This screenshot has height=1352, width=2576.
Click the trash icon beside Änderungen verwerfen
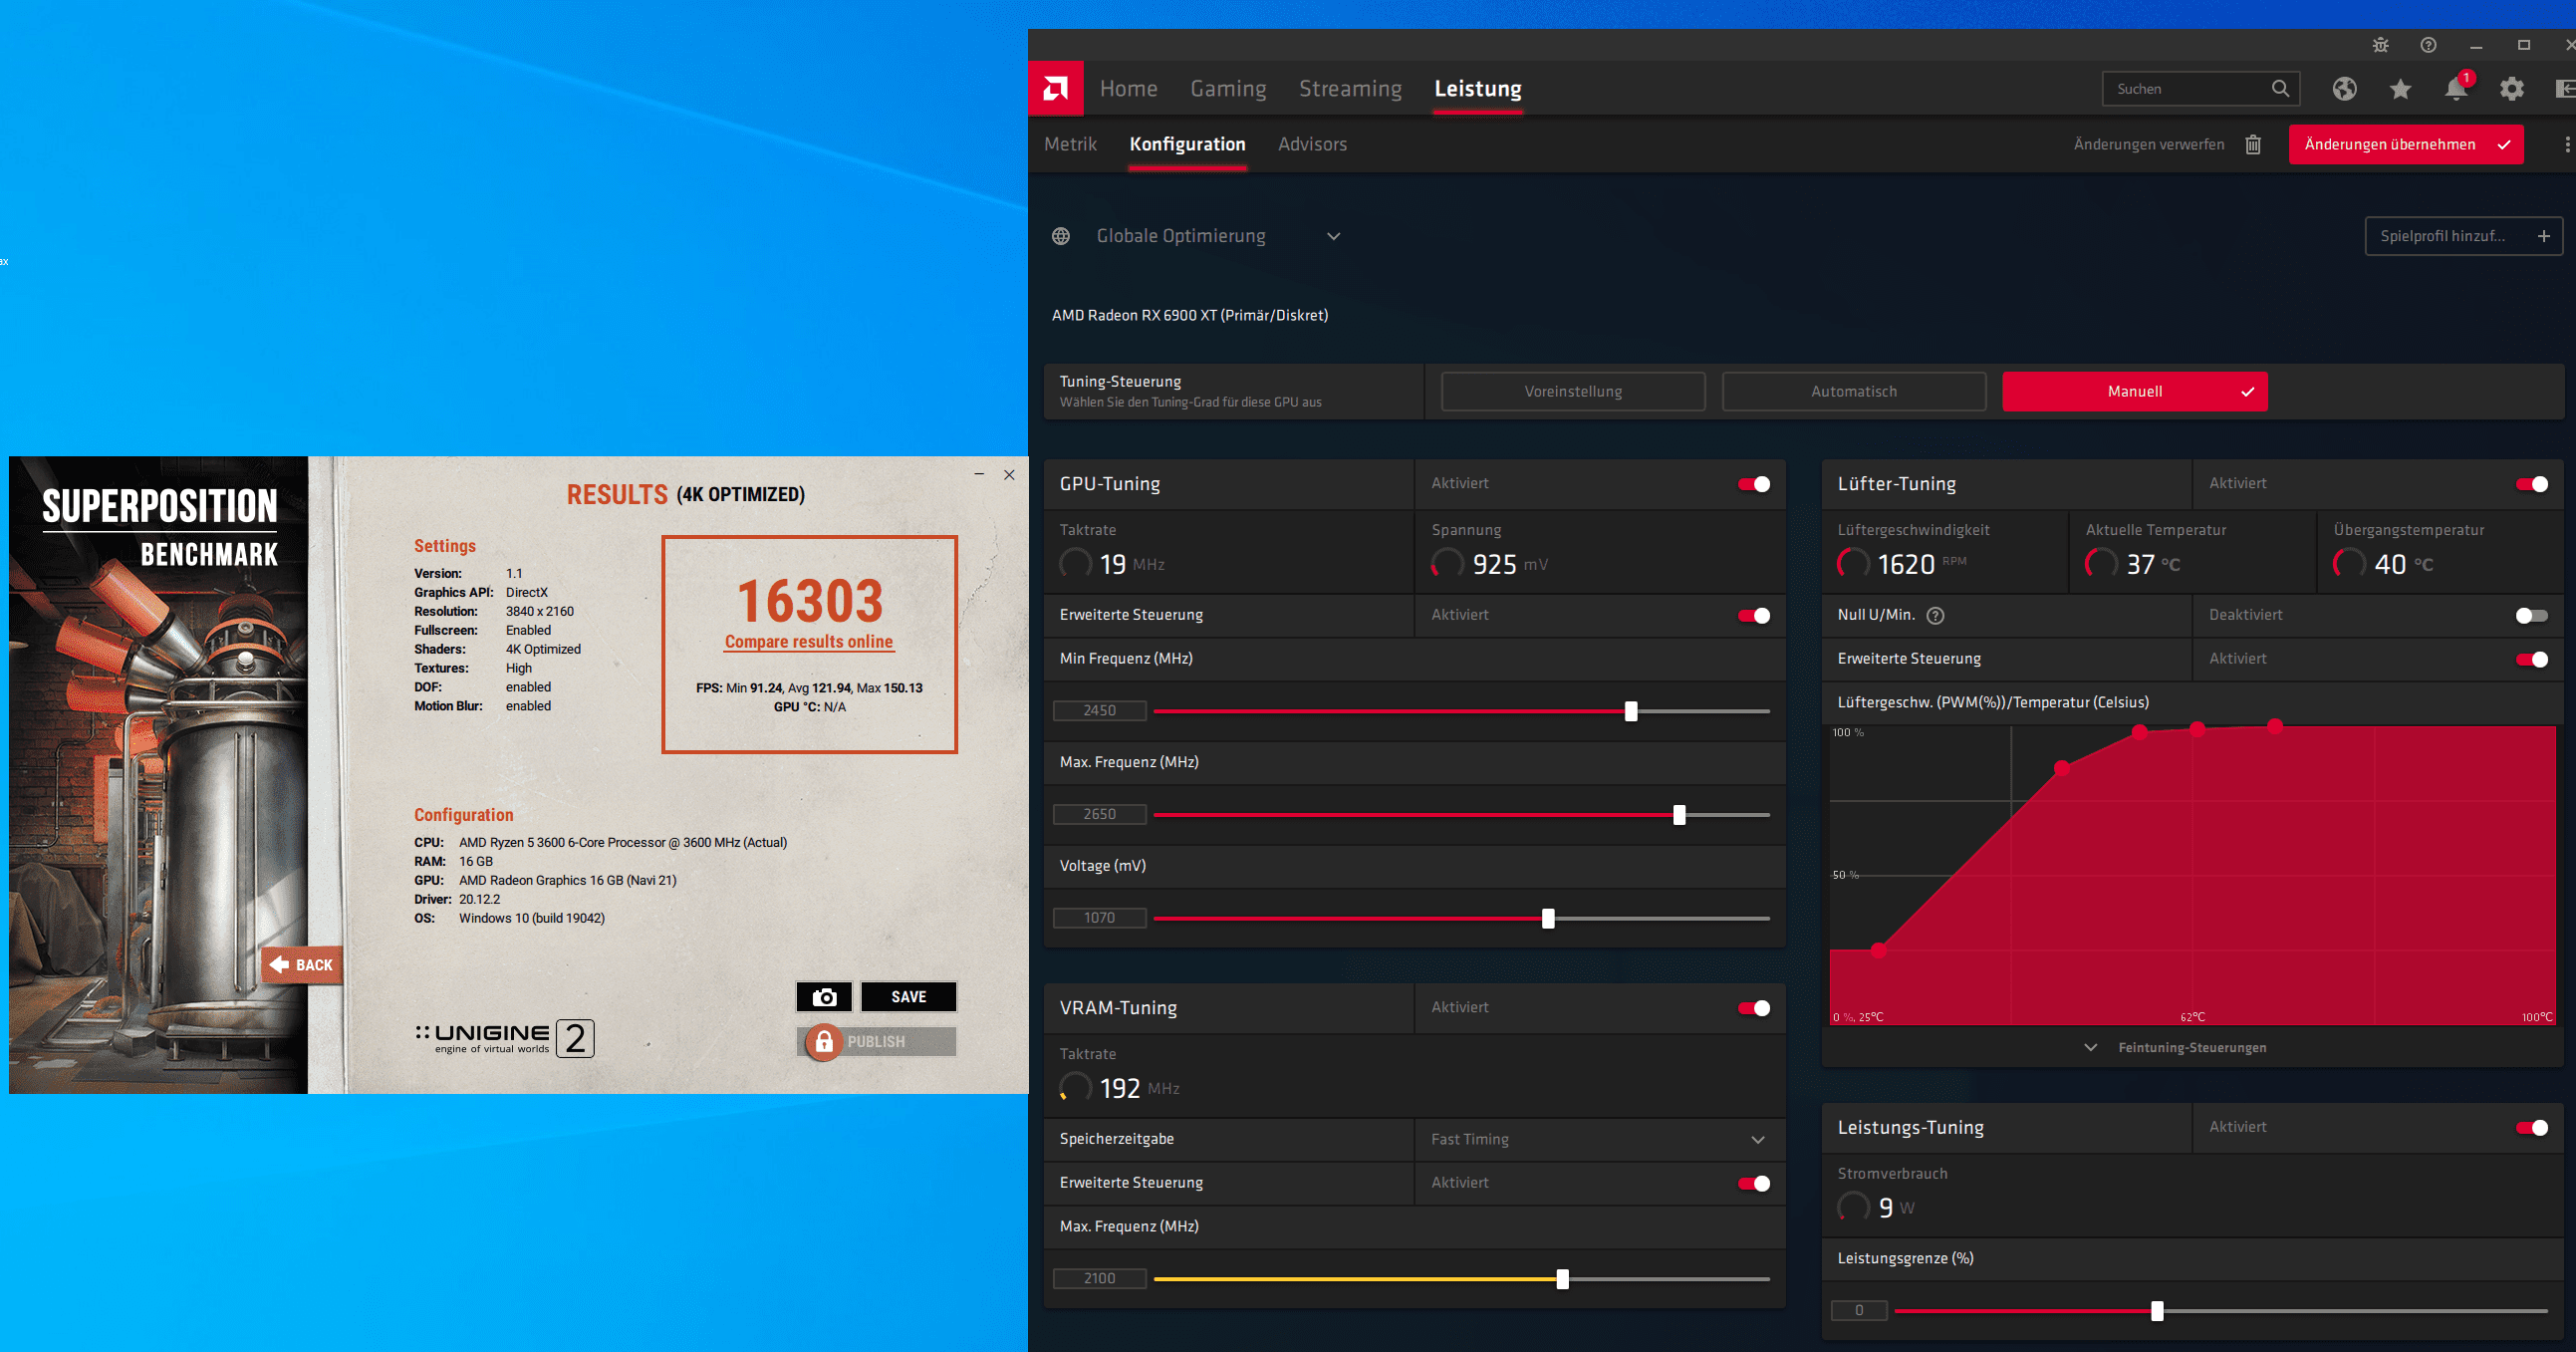pyautogui.click(x=2253, y=145)
